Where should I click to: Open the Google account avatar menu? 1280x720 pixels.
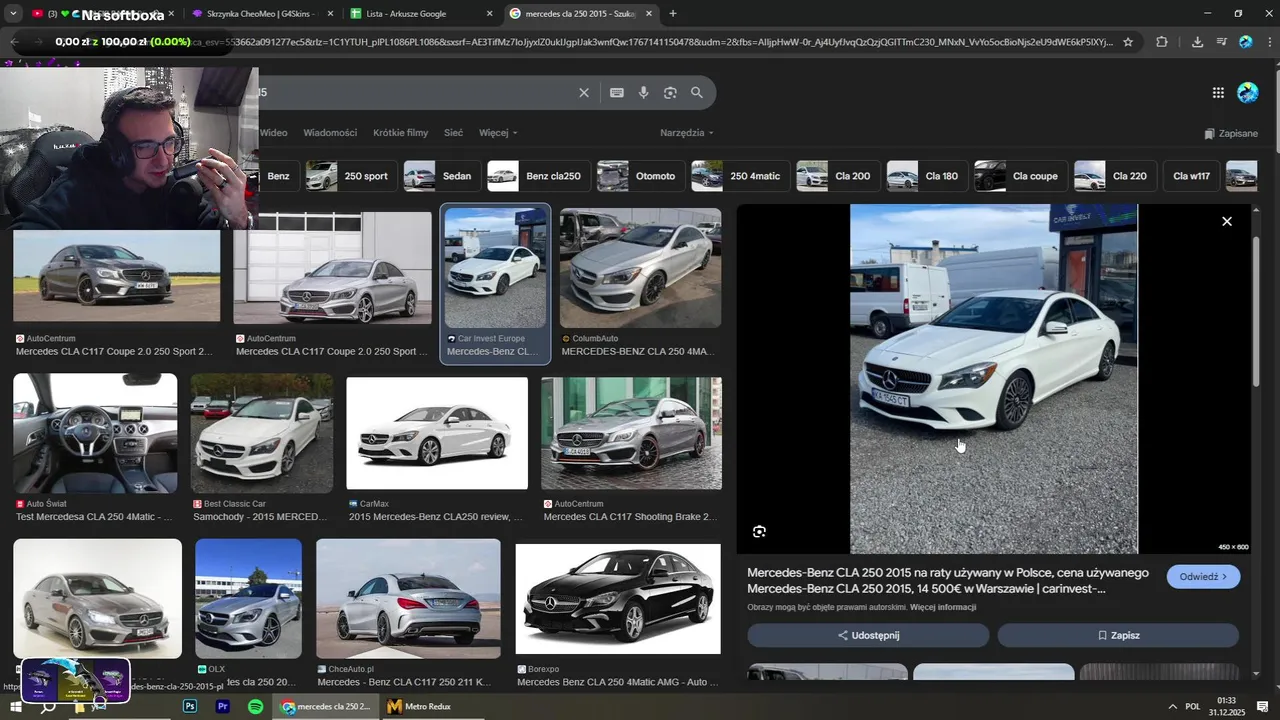tap(1248, 93)
